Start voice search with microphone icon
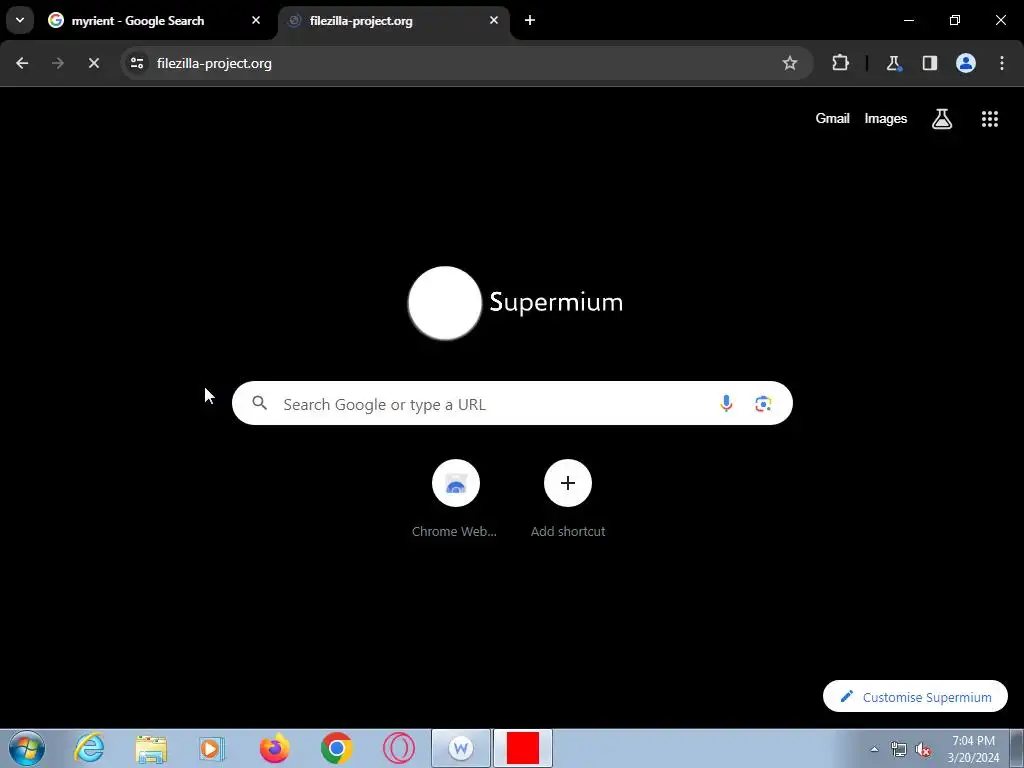 (x=726, y=404)
